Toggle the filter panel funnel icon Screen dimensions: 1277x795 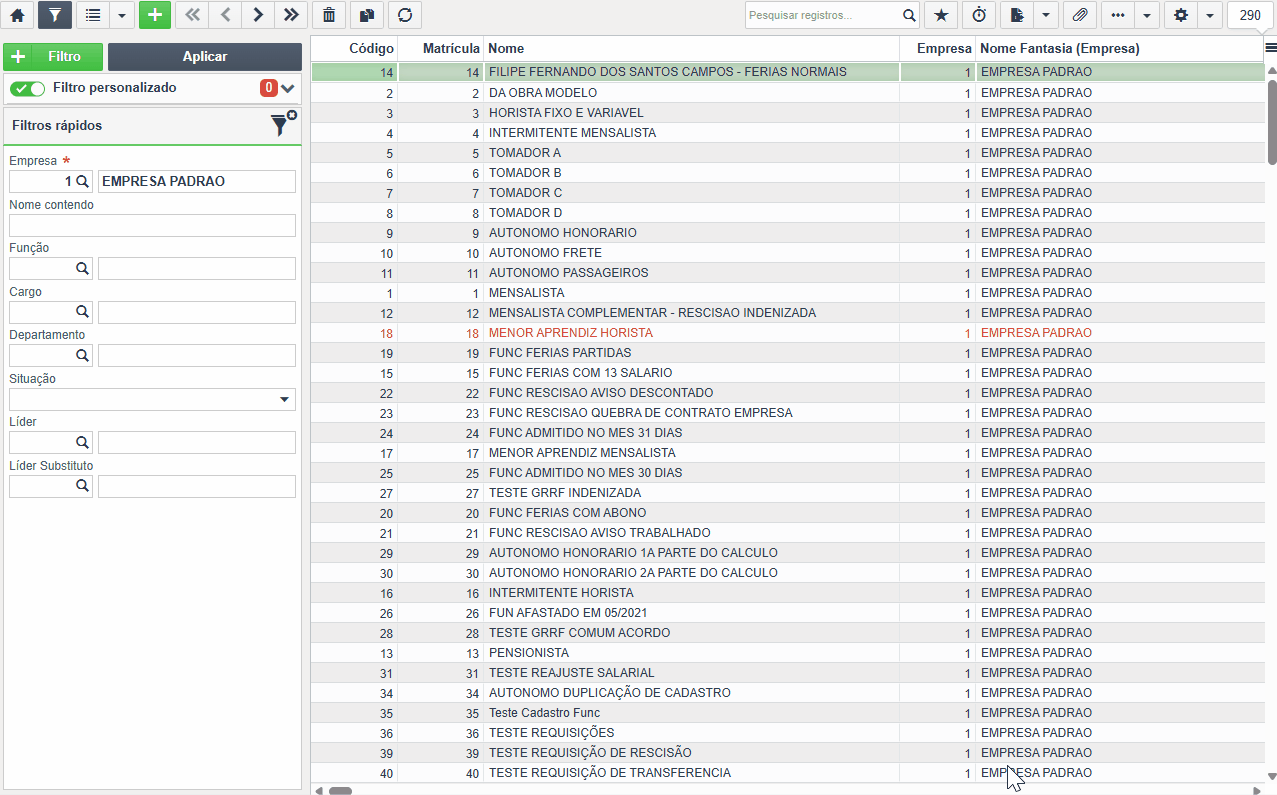tap(55, 15)
